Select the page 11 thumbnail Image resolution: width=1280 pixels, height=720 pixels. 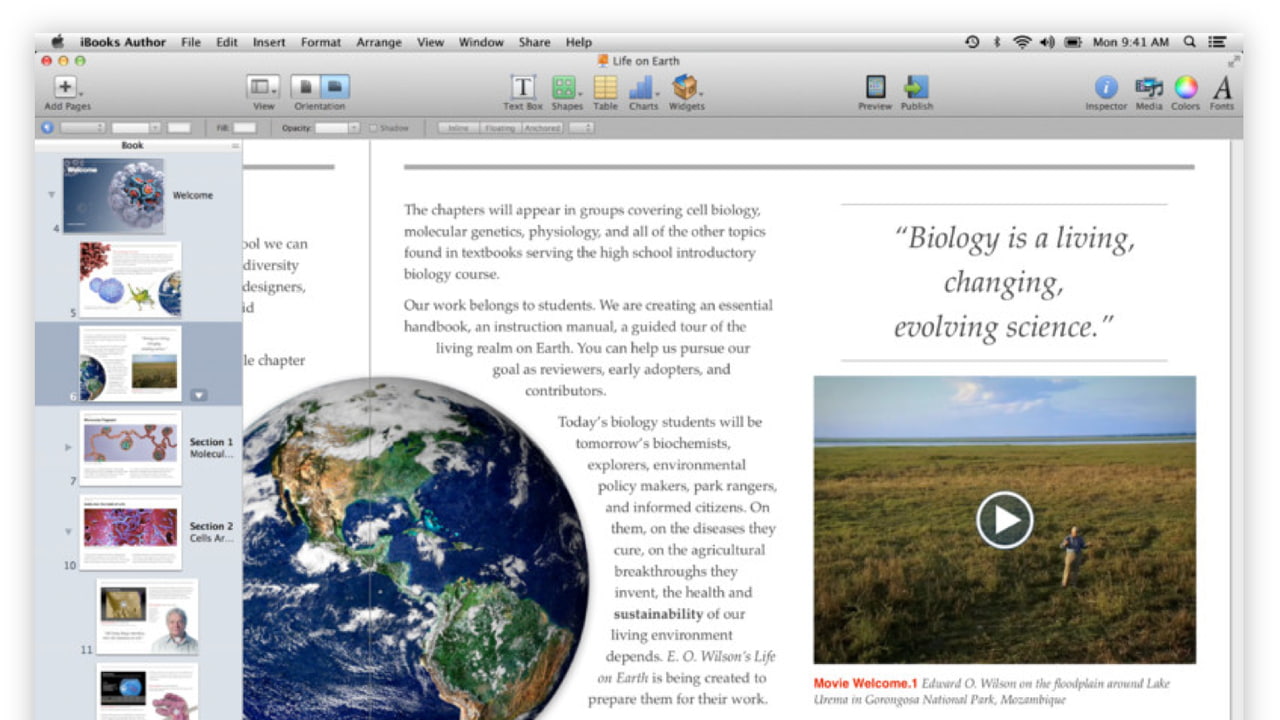coord(148,616)
